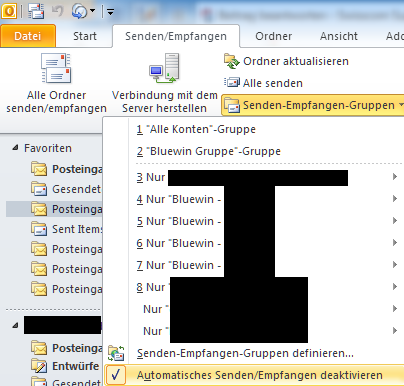Click the Gesendet folder icon in Favoriten
404x386 pixels.
(x=39, y=189)
